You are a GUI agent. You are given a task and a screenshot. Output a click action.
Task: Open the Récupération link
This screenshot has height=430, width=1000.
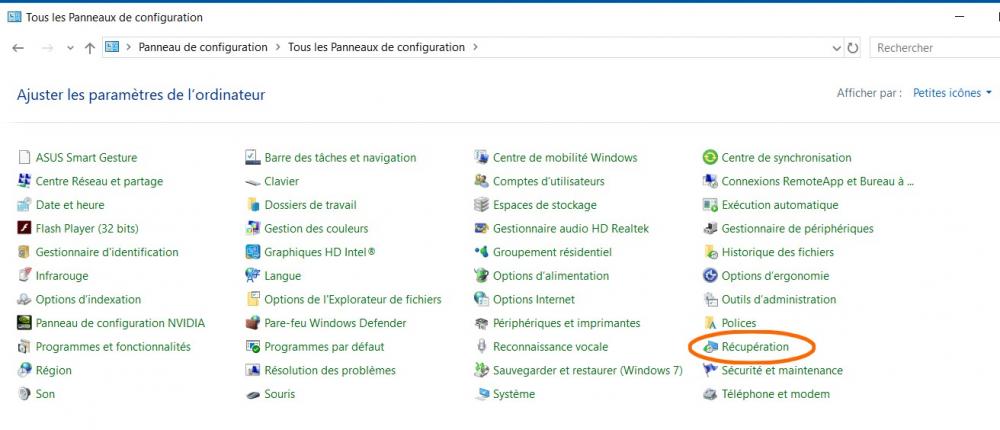tap(755, 347)
